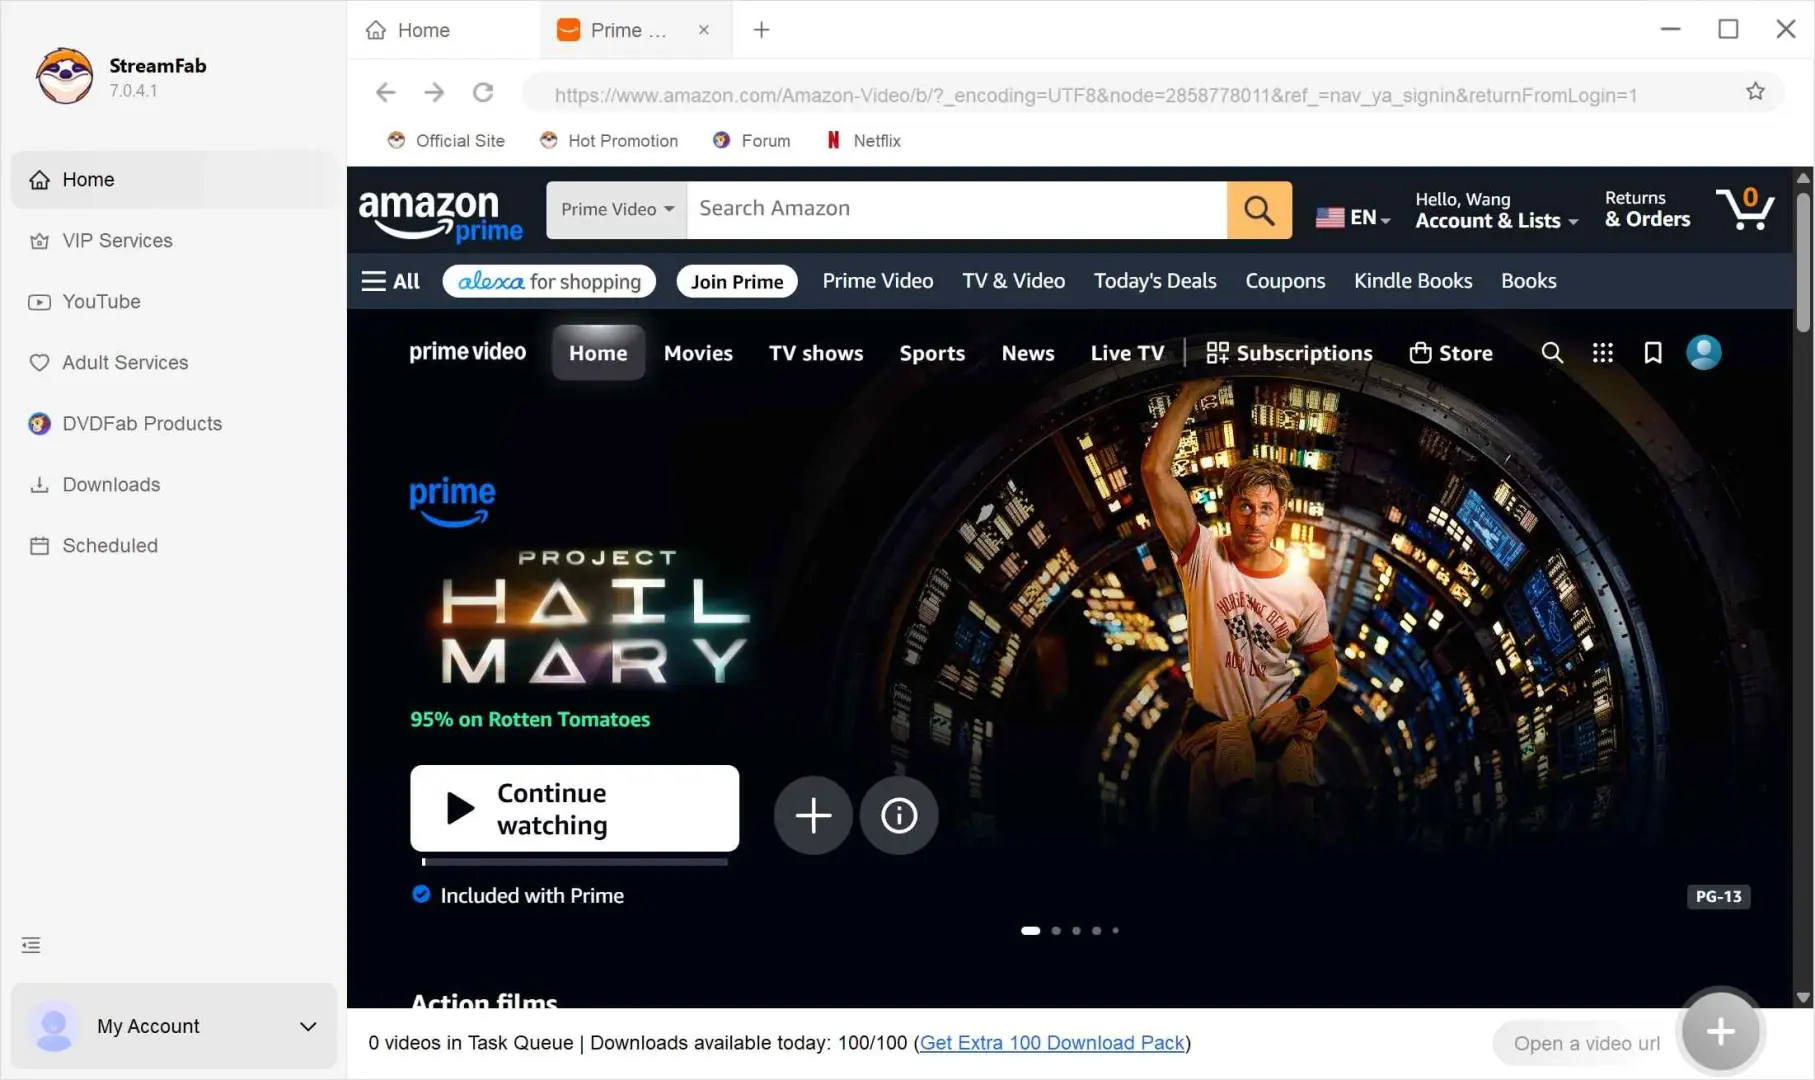Reload the current page
1815x1080 pixels.
(x=483, y=93)
